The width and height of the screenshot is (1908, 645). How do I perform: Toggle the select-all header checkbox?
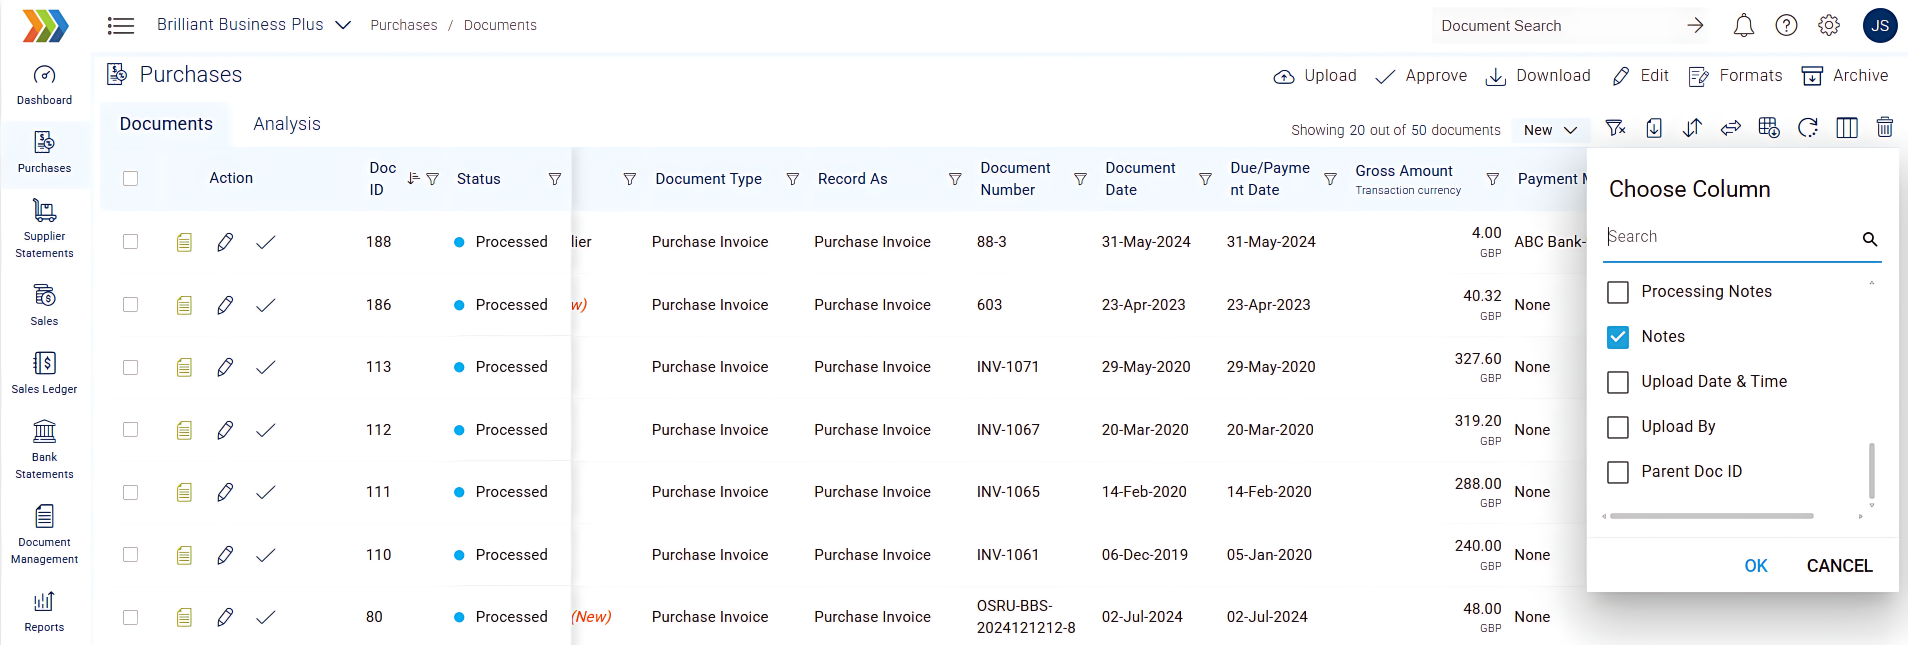point(130,178)
